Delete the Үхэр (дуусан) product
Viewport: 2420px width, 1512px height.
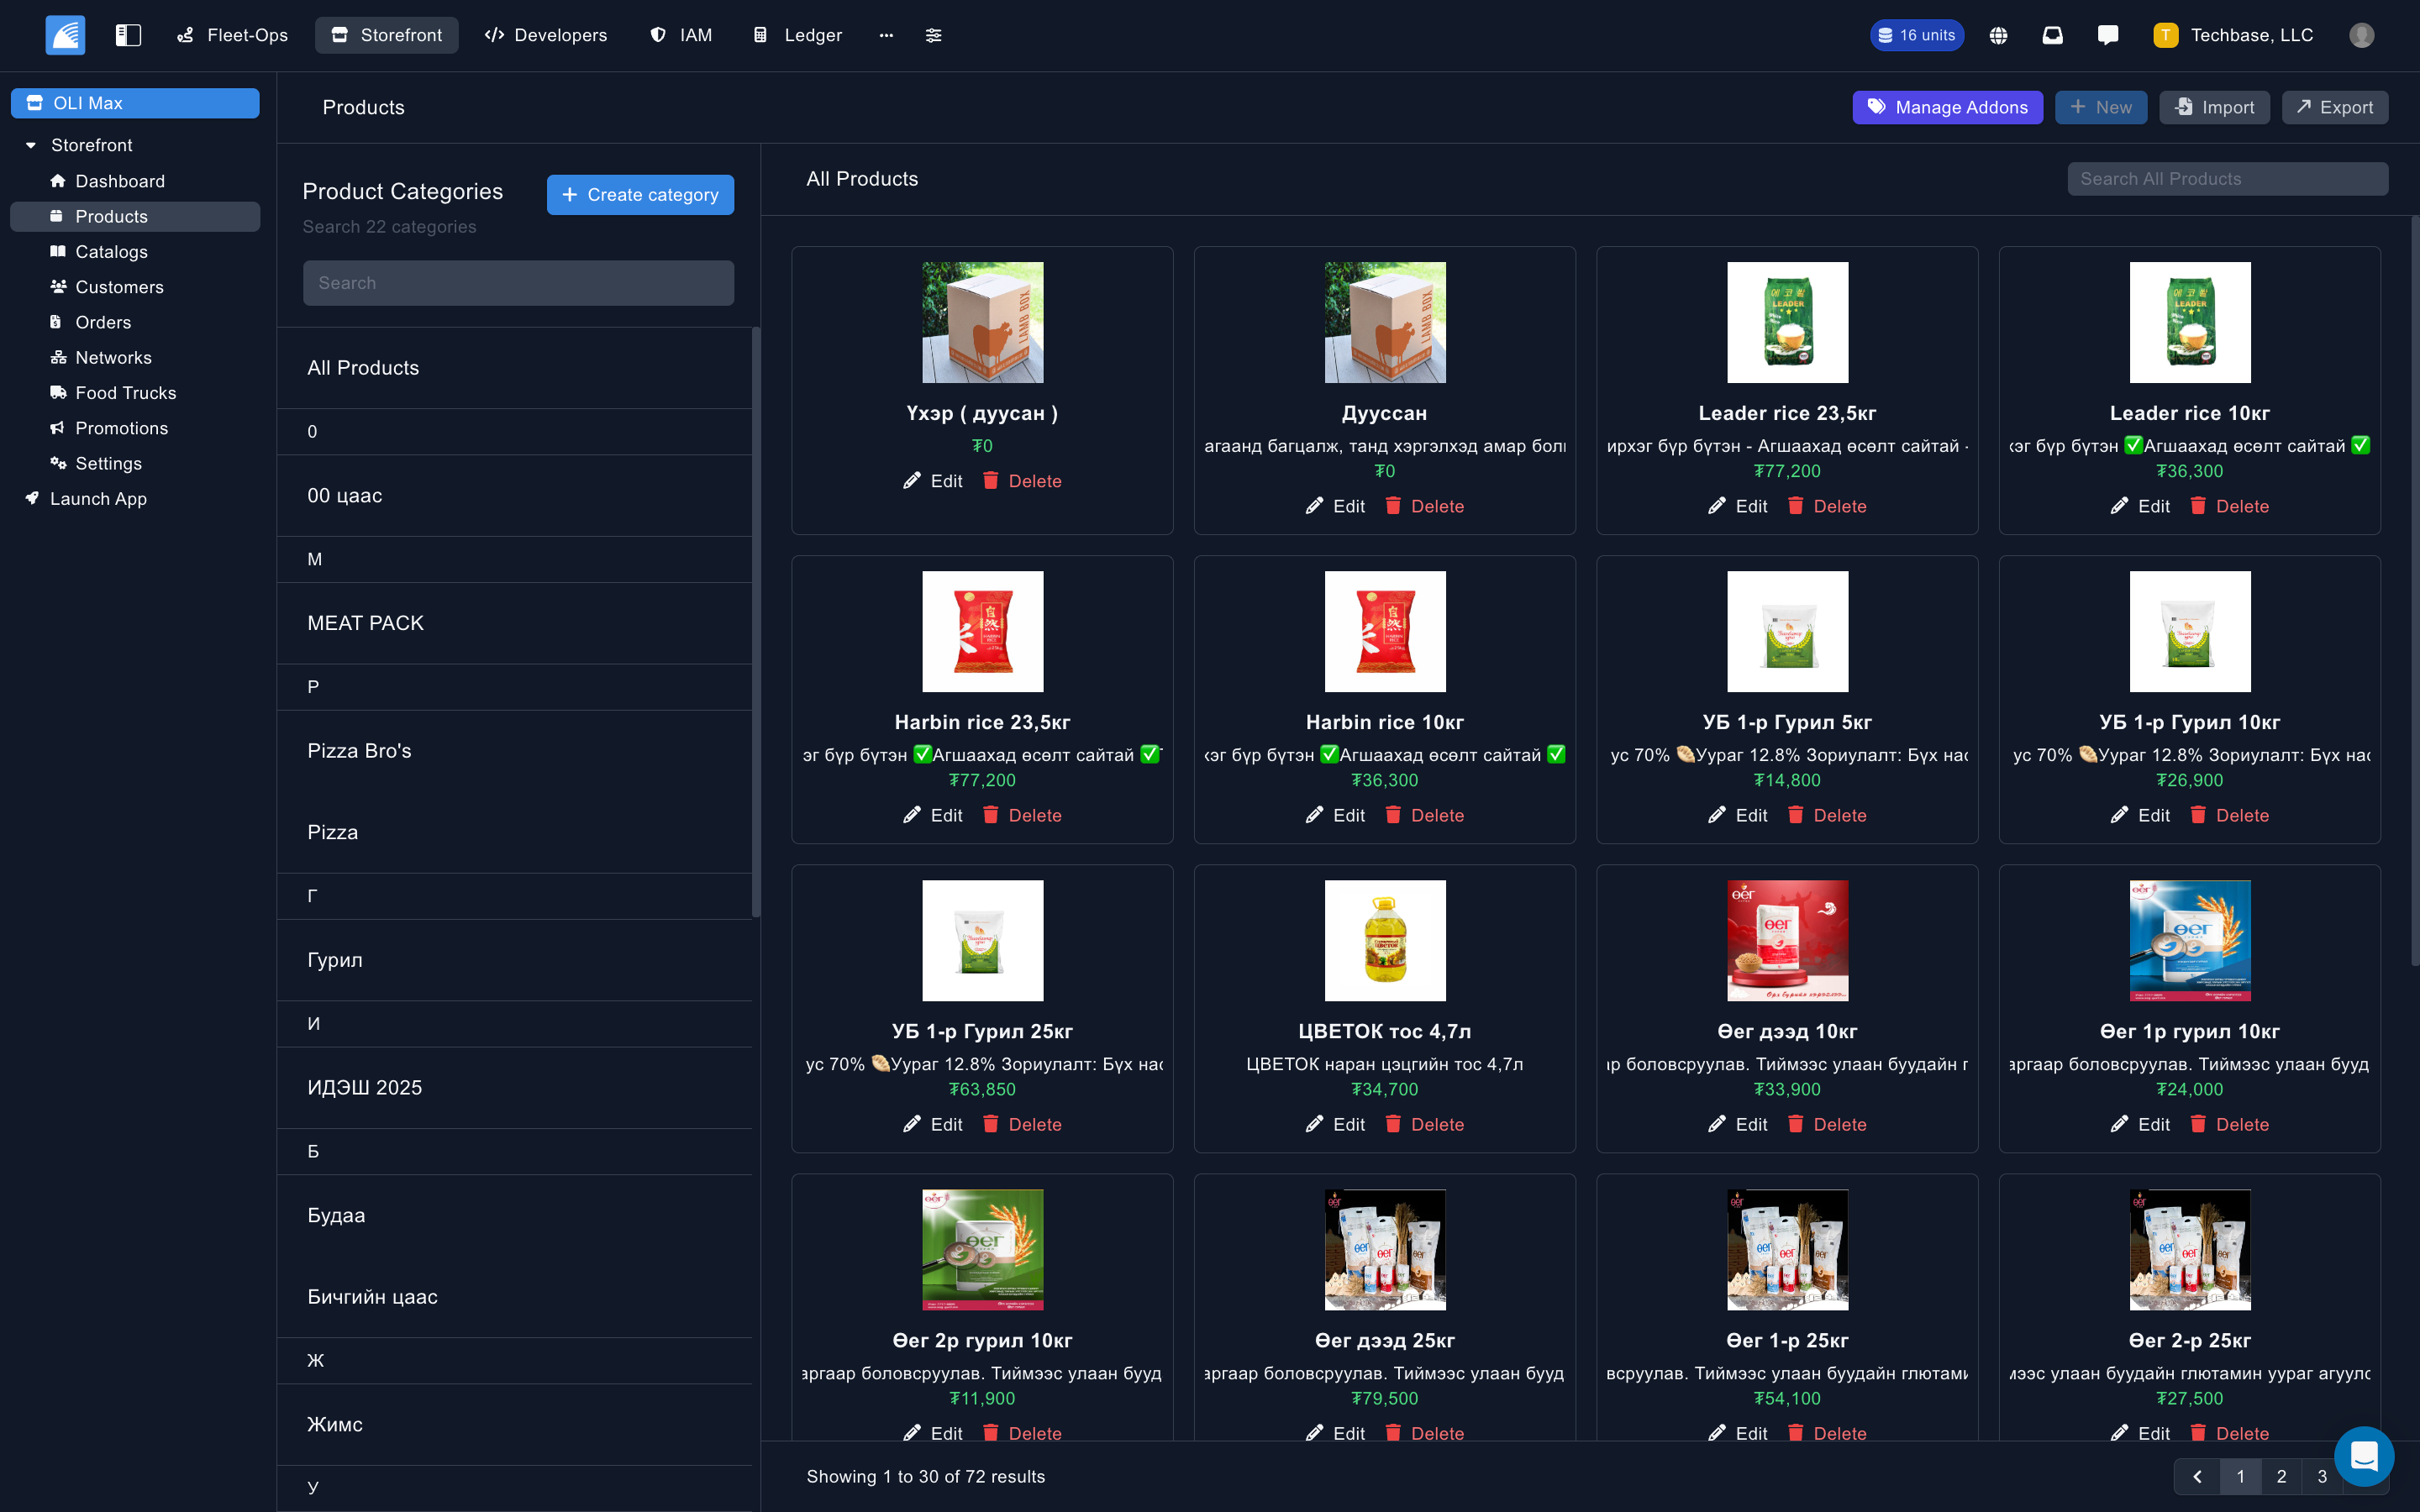coord(1021,481)
